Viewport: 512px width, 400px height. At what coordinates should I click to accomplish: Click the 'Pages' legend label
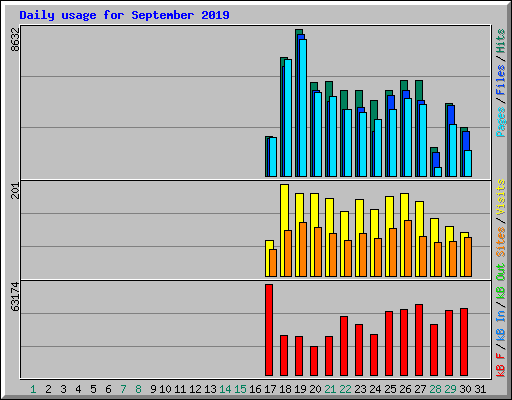(x=501, y=122)
